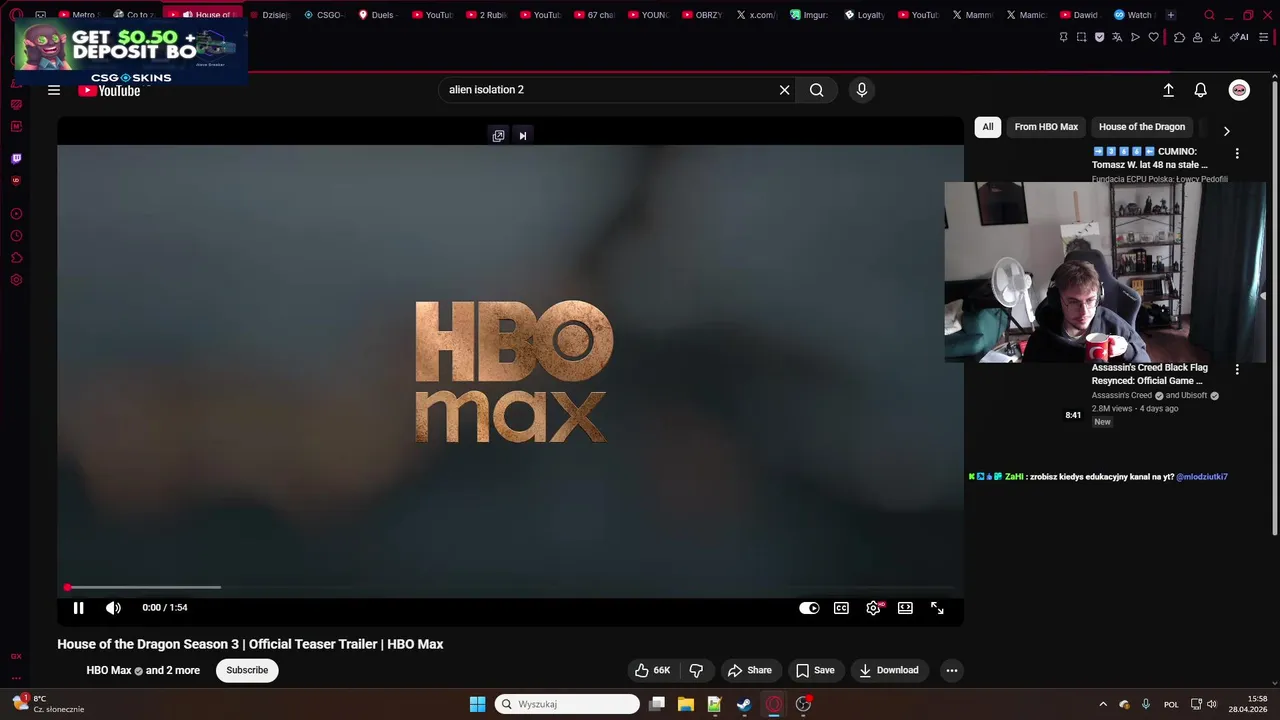Select the "All" filter chip
Image resolution: width=1280 pixels, height=720 pixels.
point(988,127)
